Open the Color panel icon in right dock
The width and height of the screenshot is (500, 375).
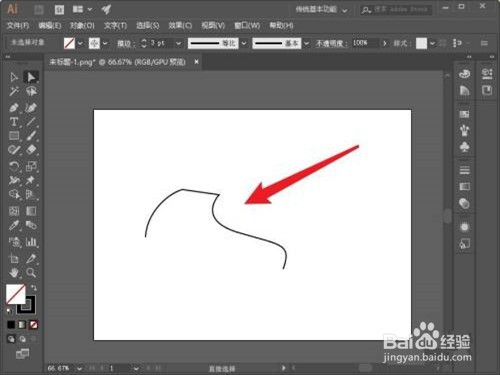pyautogui.click(x=464, y=74)
